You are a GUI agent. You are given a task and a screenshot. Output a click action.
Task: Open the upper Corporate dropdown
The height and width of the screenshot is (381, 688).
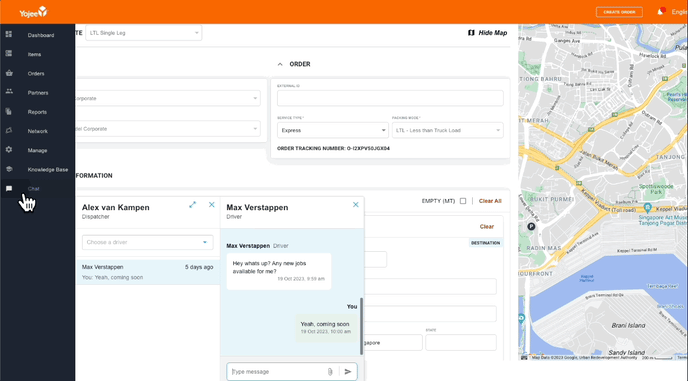coord(168,98)
